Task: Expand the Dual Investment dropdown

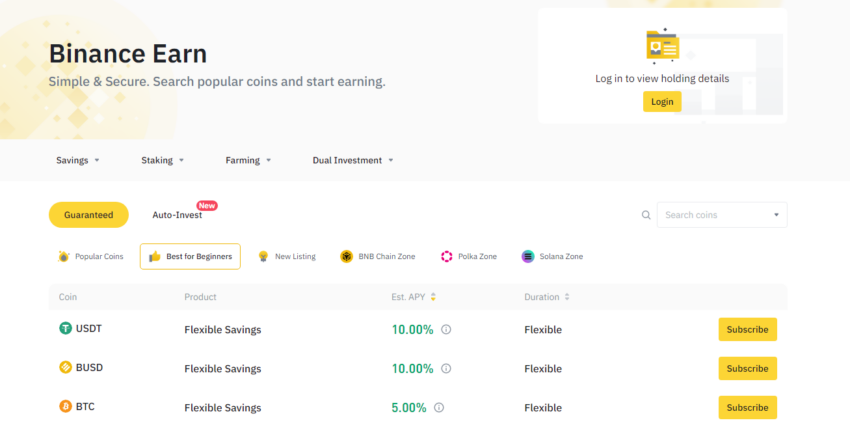Action: (x=353, y=160)
